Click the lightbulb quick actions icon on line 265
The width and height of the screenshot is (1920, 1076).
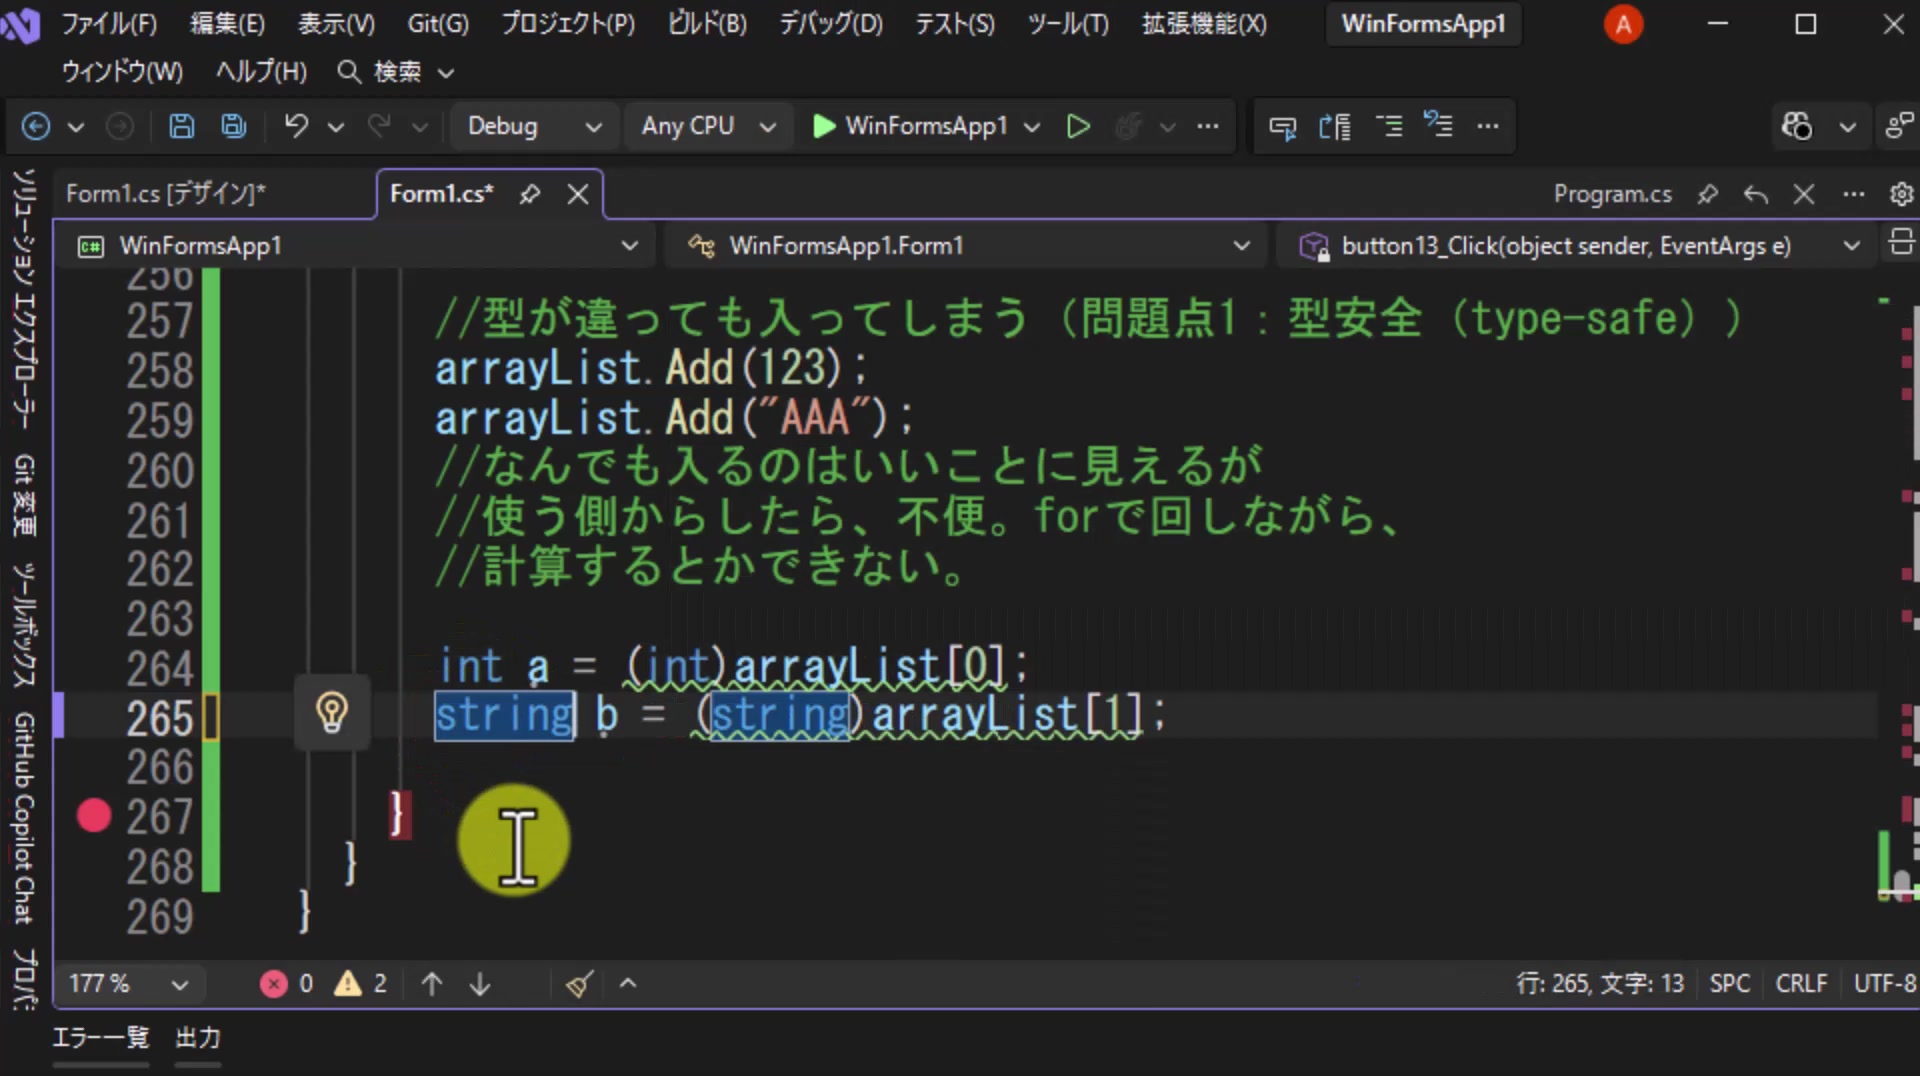332,712
